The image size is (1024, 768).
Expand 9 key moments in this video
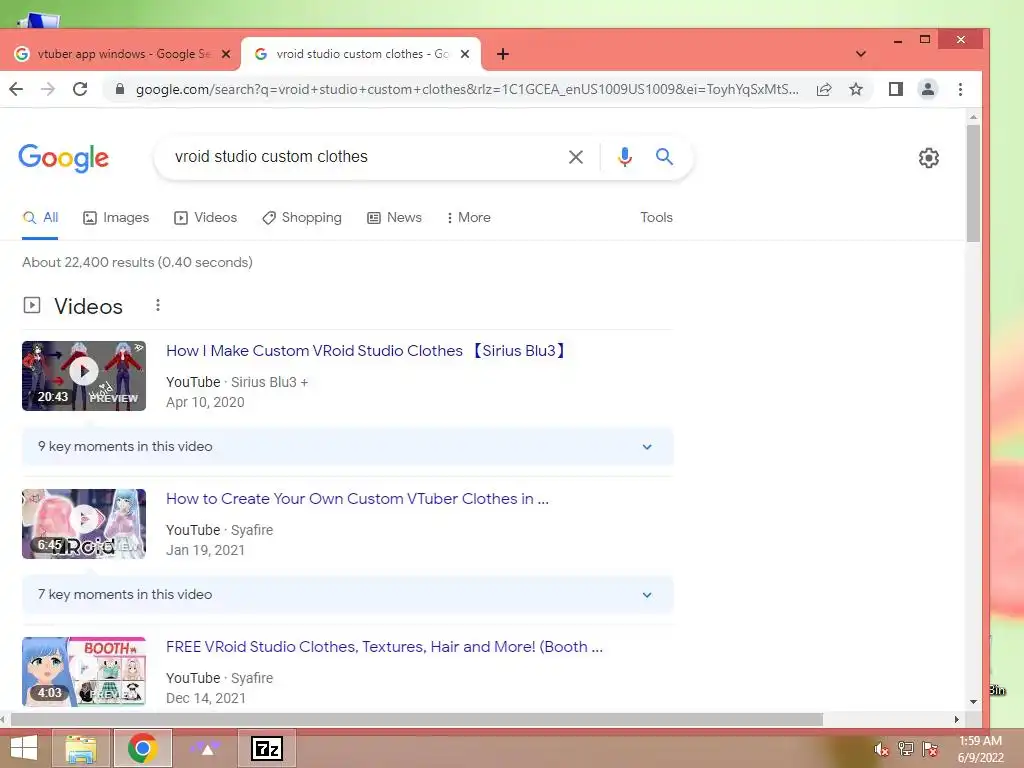click(347, 447)
